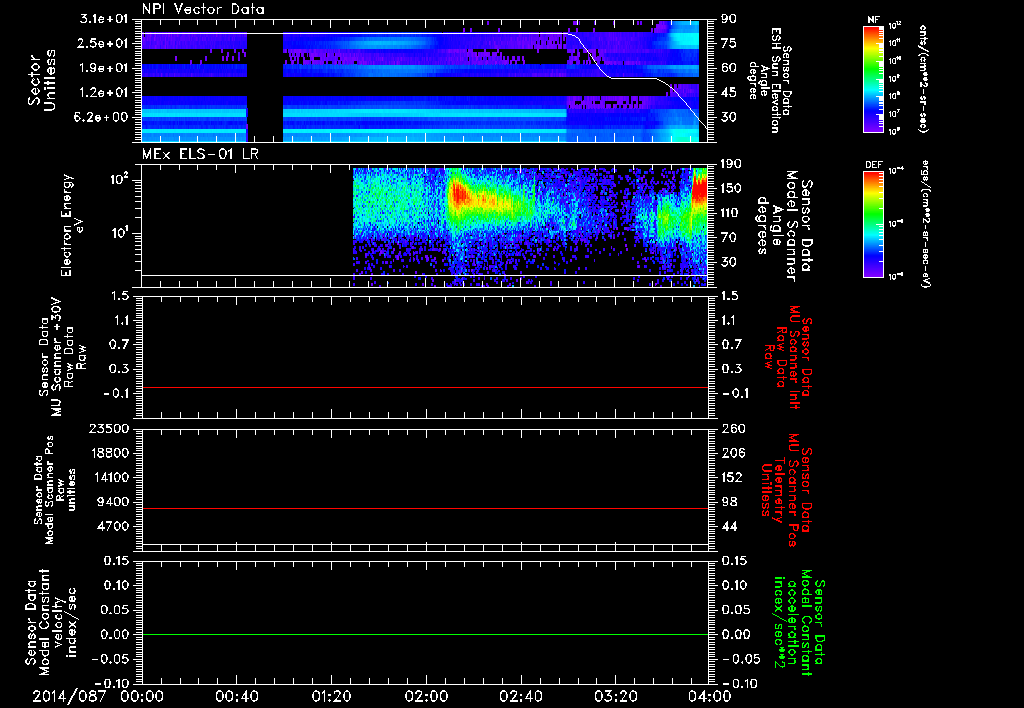Click the black data gap in NPI panel
Screen dimensions: 1024x708
point(265,87)
